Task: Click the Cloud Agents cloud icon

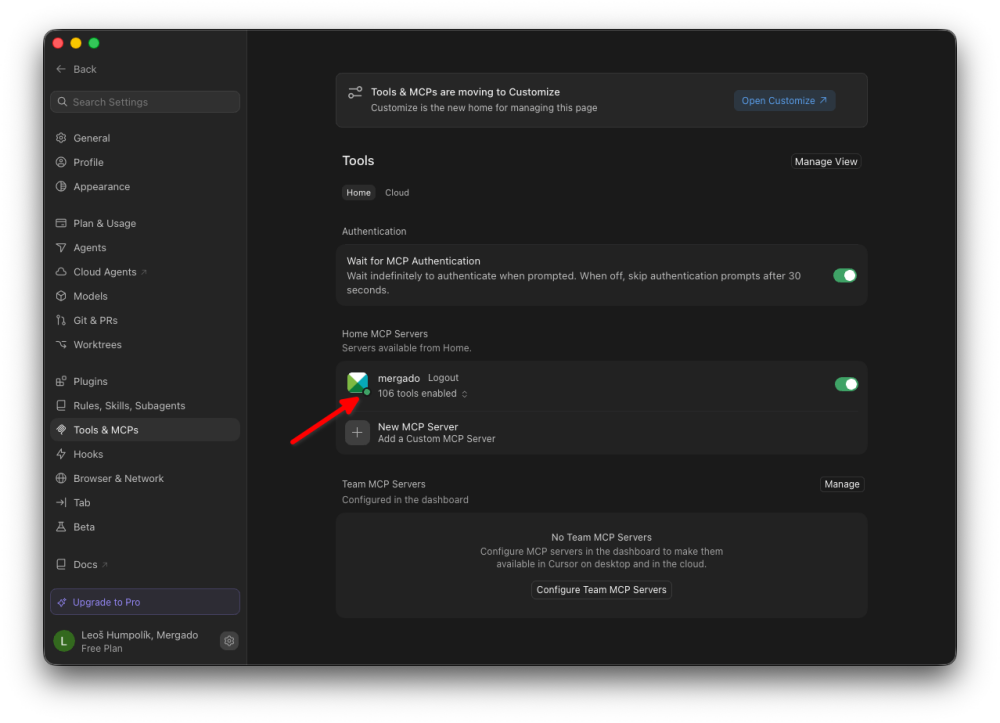Action: (x=61, y=272)
